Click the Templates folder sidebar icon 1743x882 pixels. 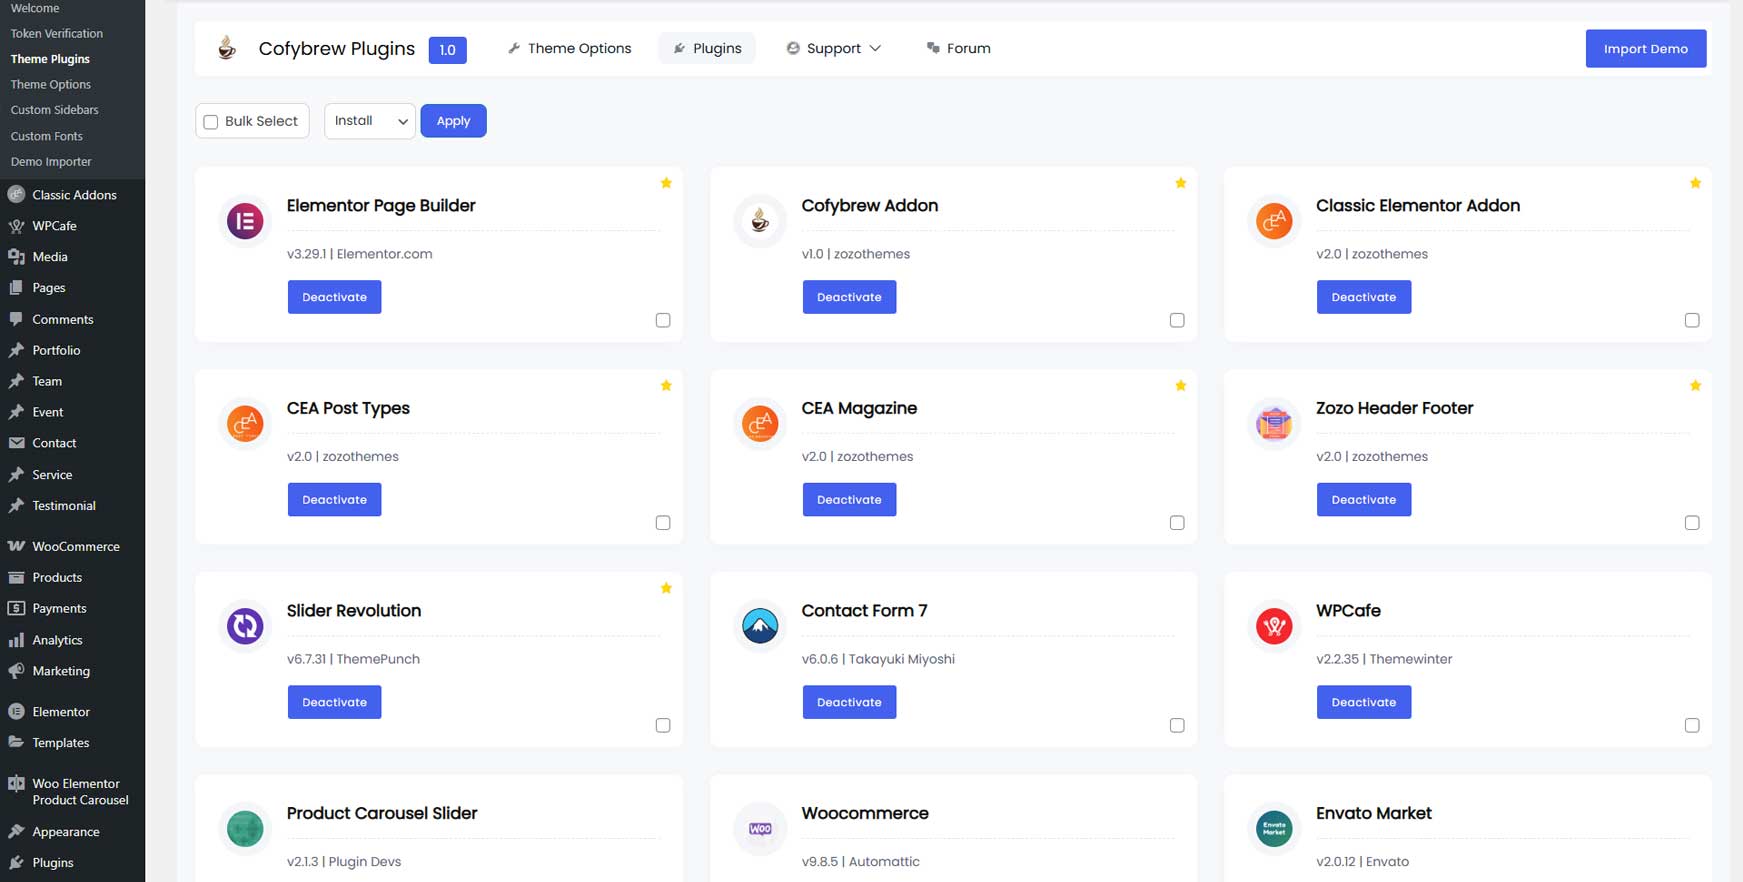click(16, 742)
